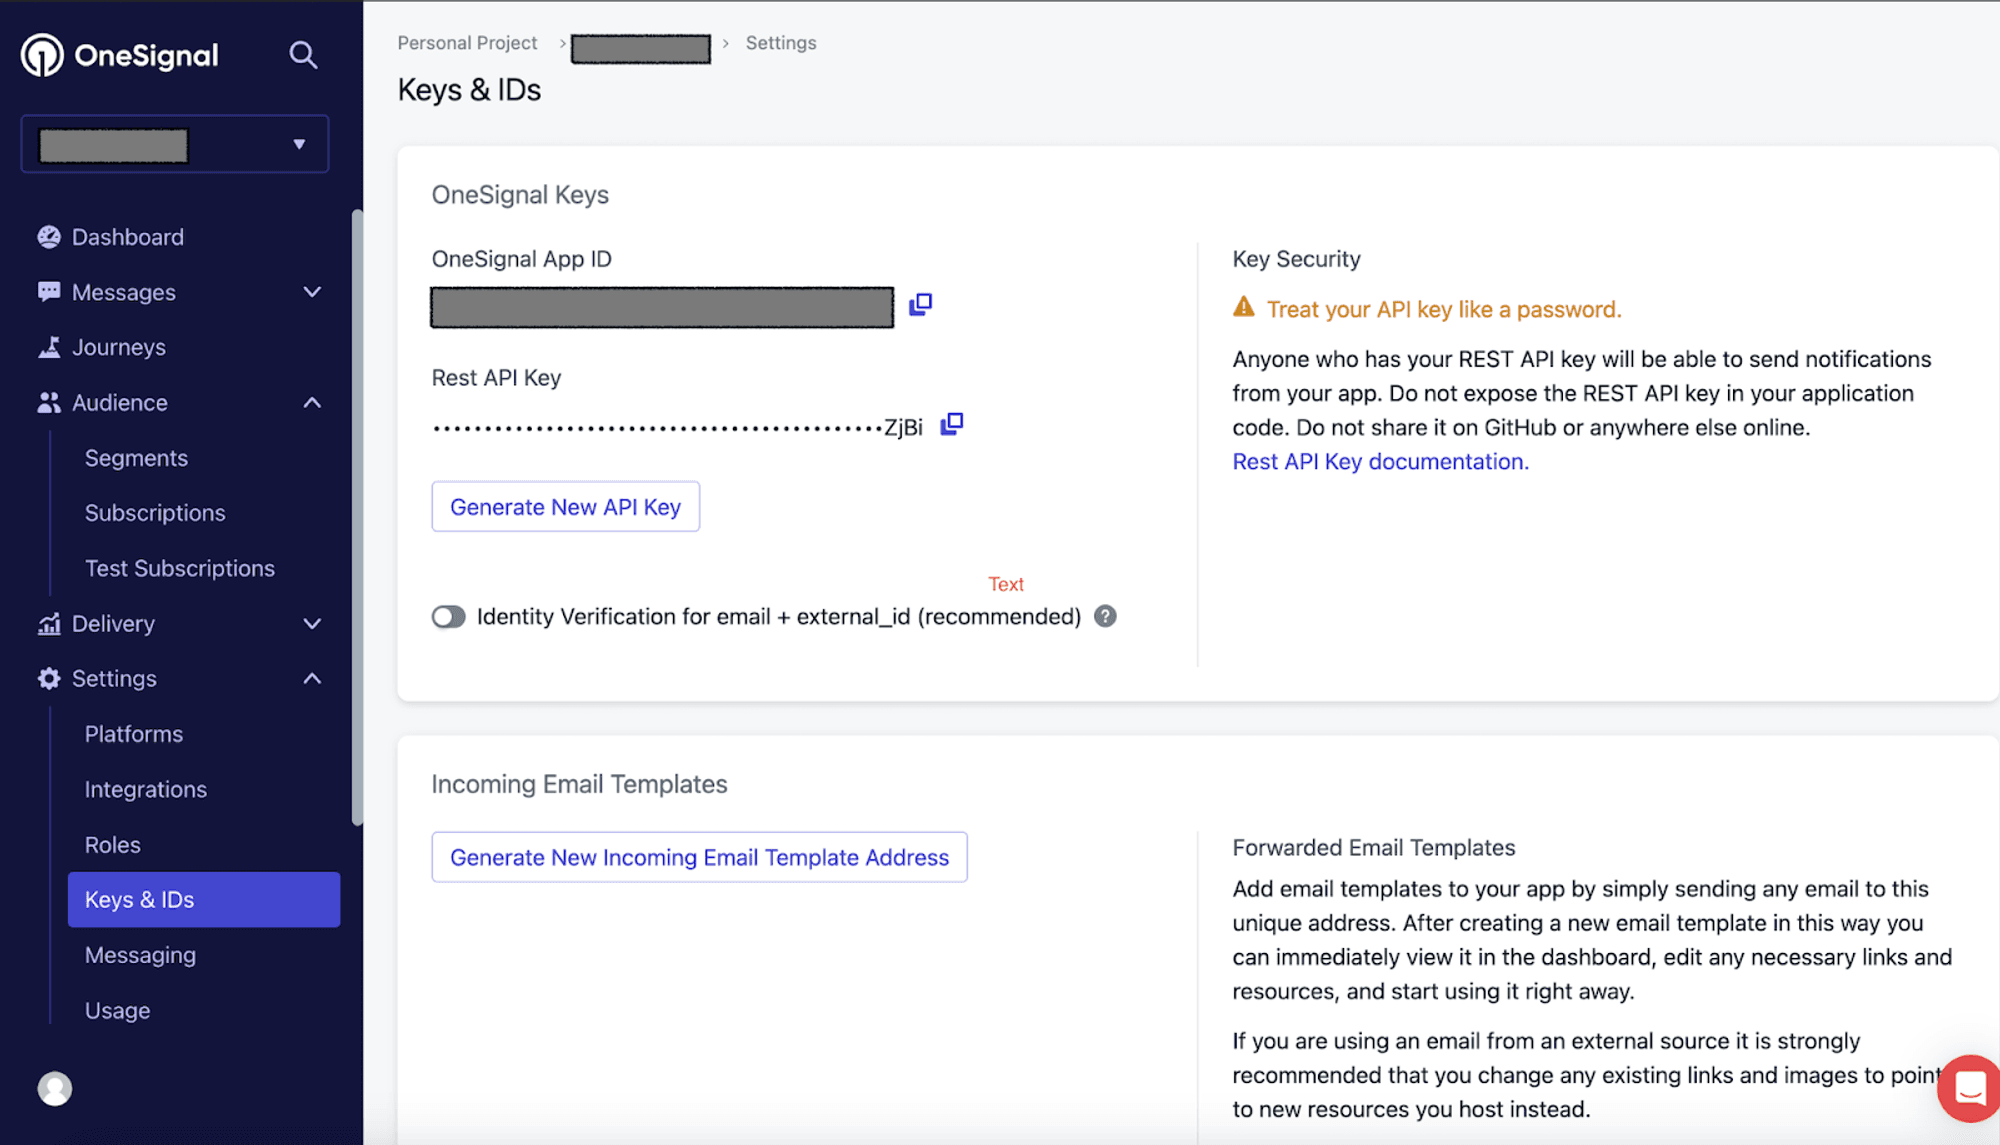The image size is (2000, 1145).
Task: Open Test Subscriptions under Audience
Action: point(179,568)
